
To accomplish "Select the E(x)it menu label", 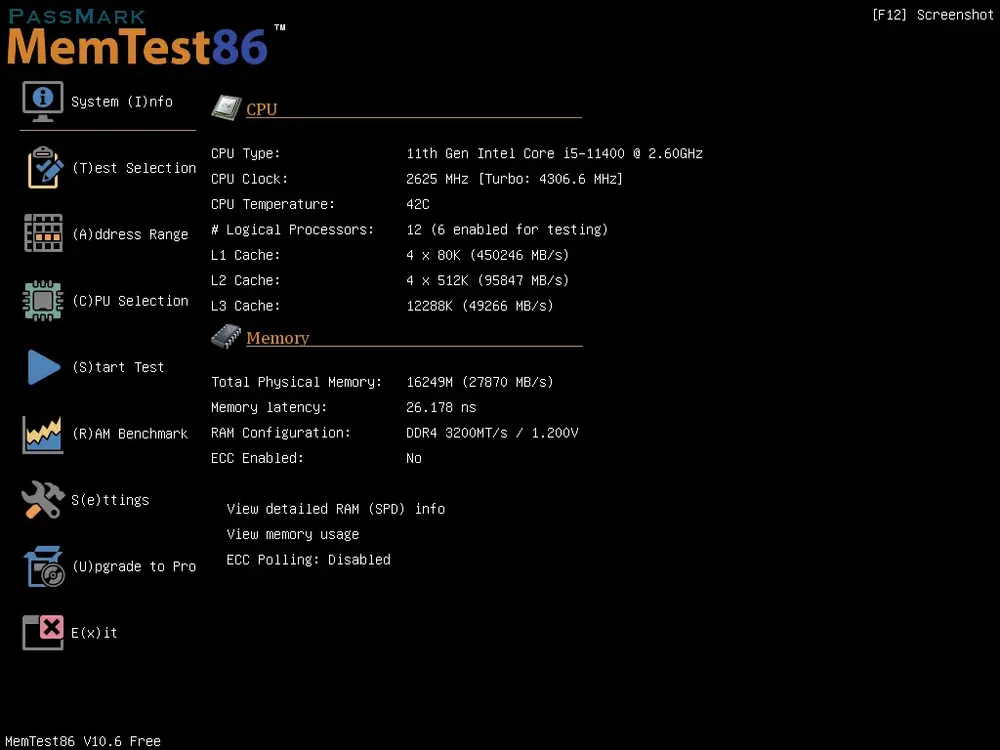I will tap(94, 633).
